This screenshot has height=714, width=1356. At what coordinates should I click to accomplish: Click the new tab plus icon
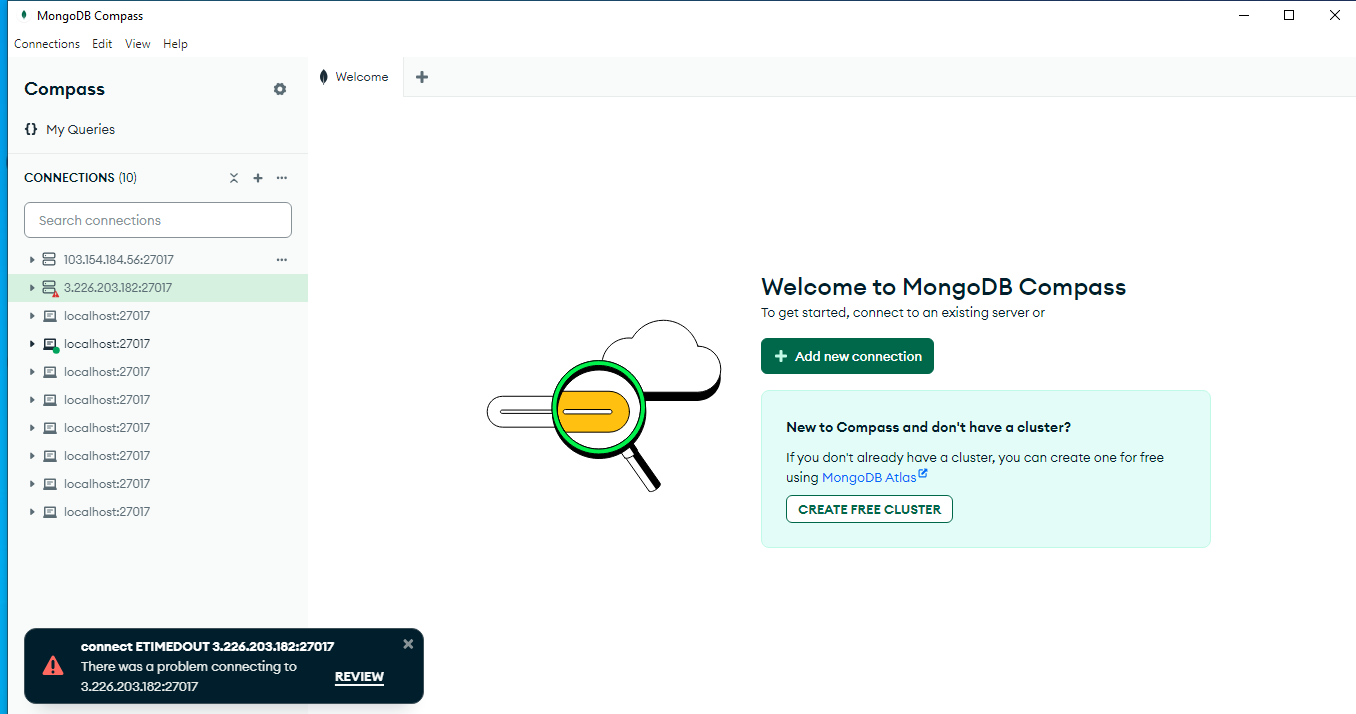(x=422, y=77)
